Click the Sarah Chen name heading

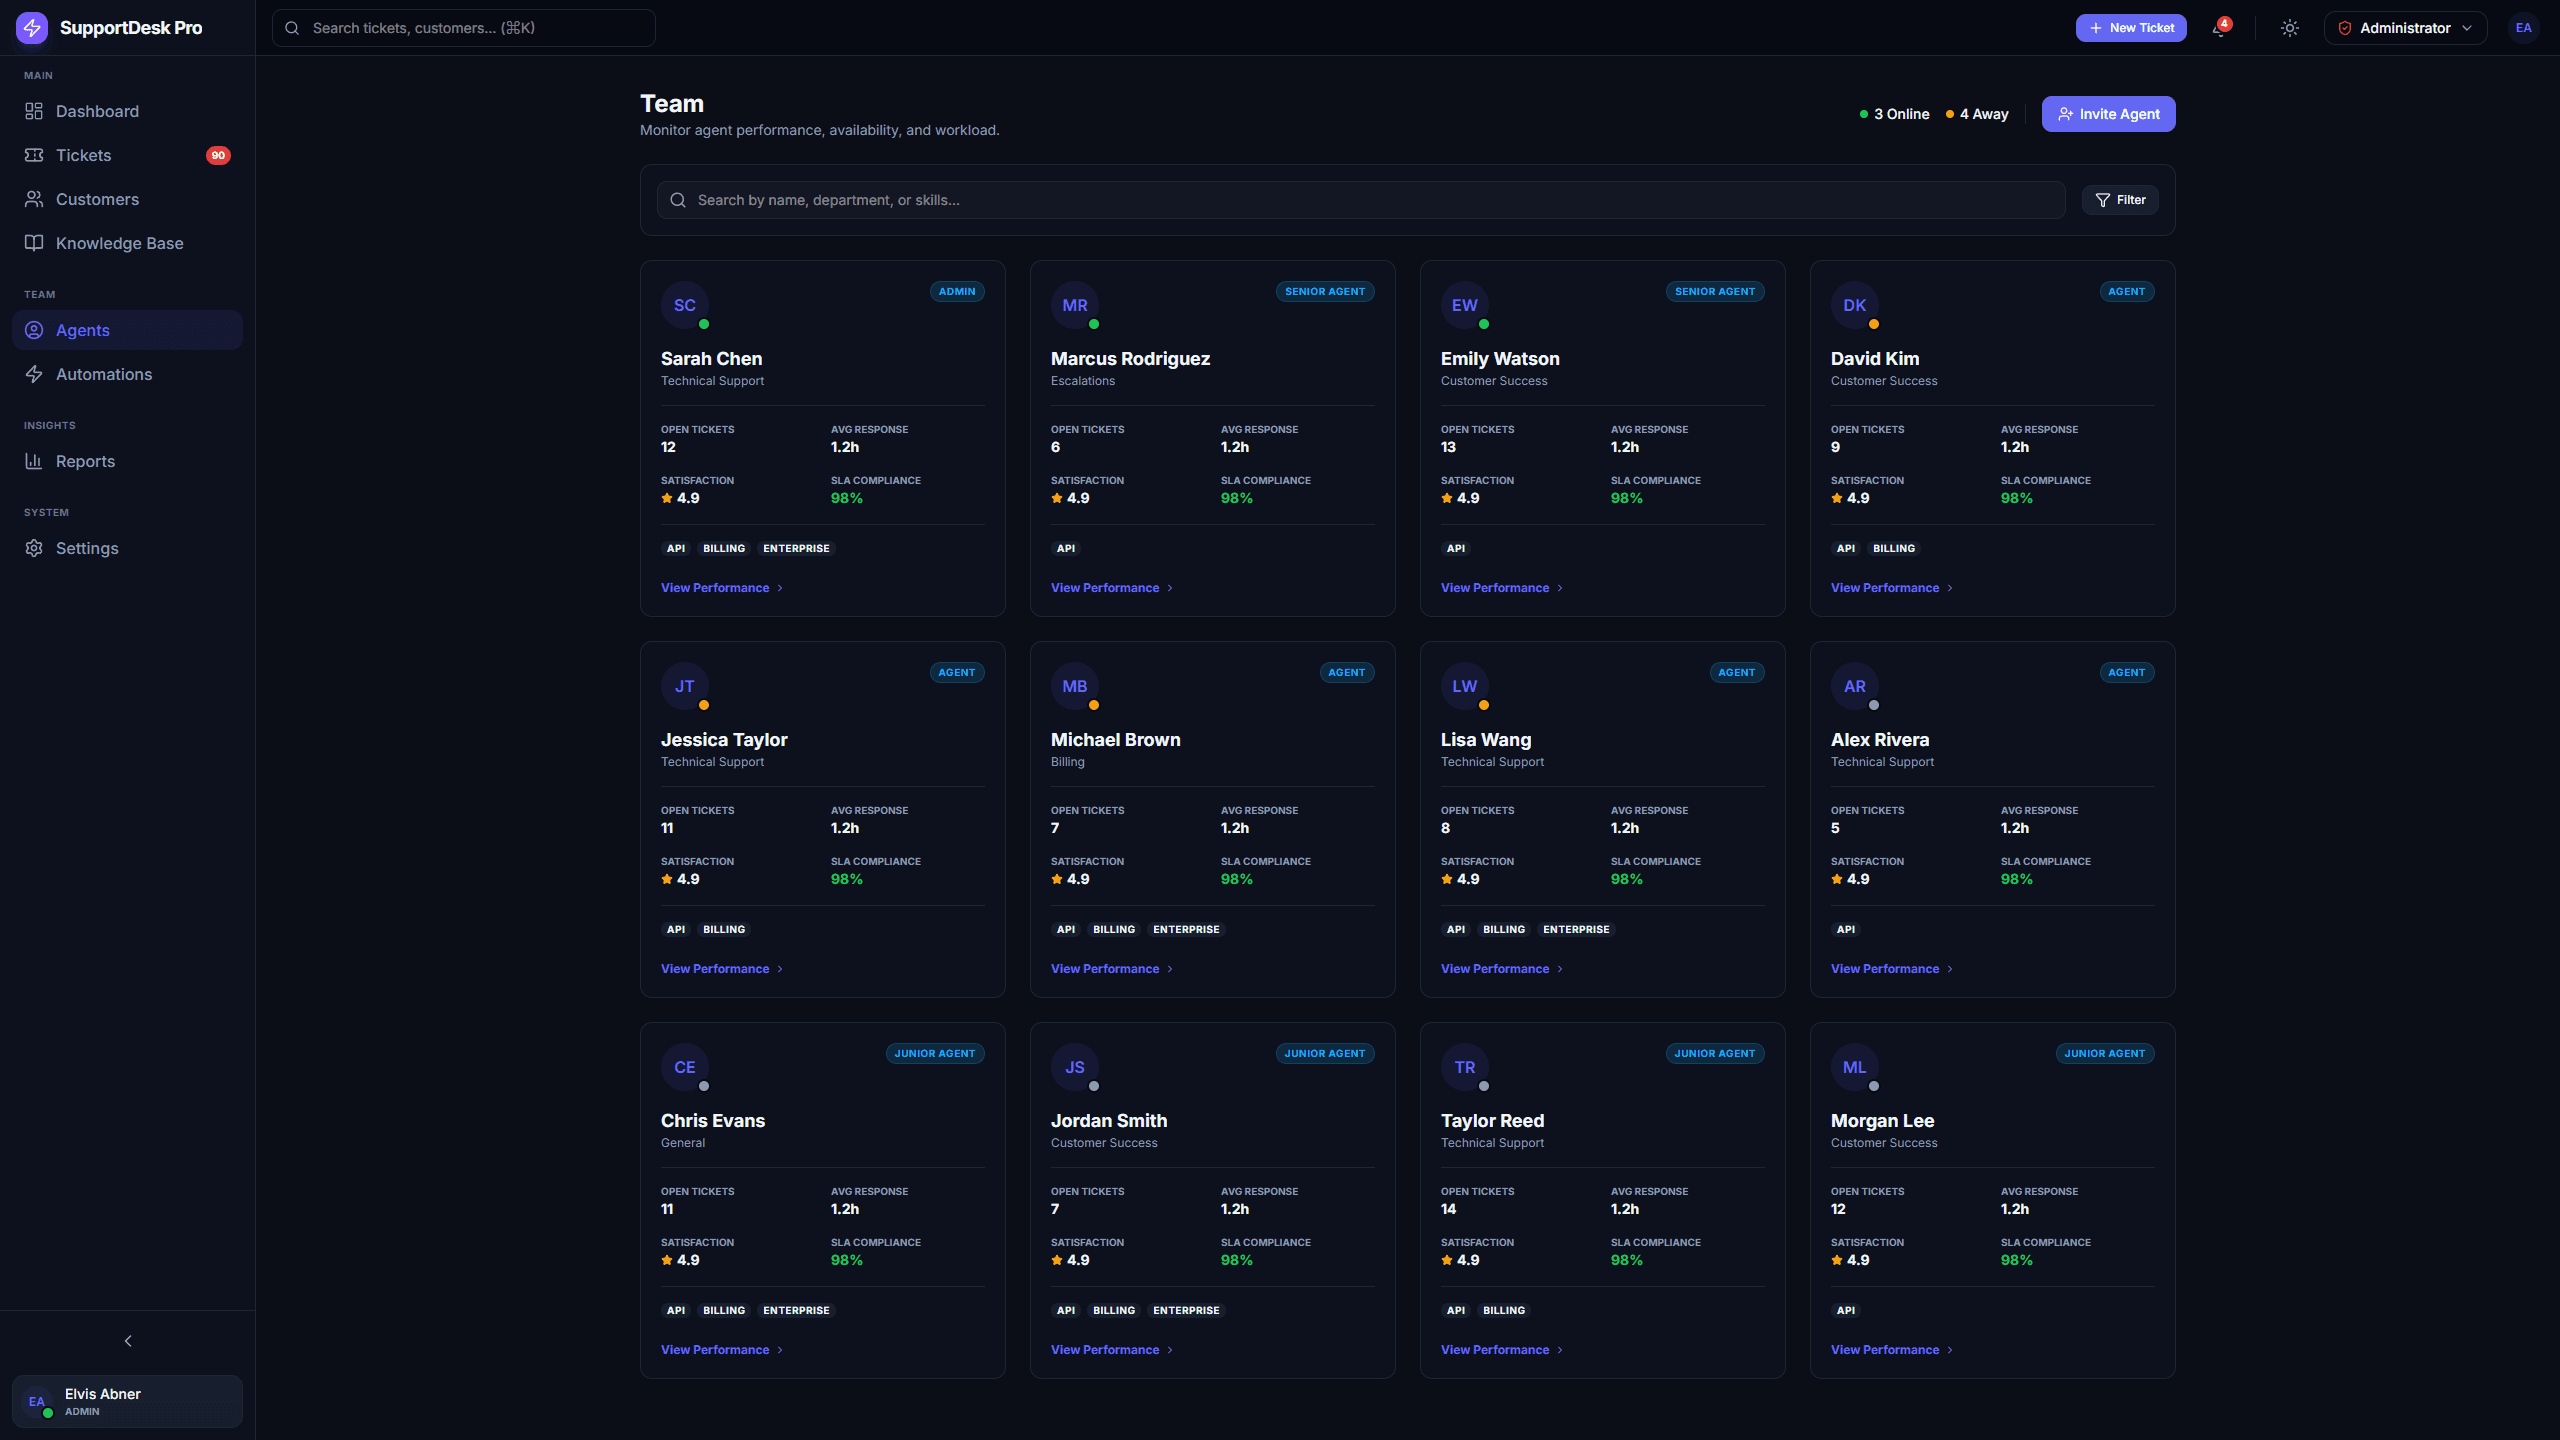[711, 359]
